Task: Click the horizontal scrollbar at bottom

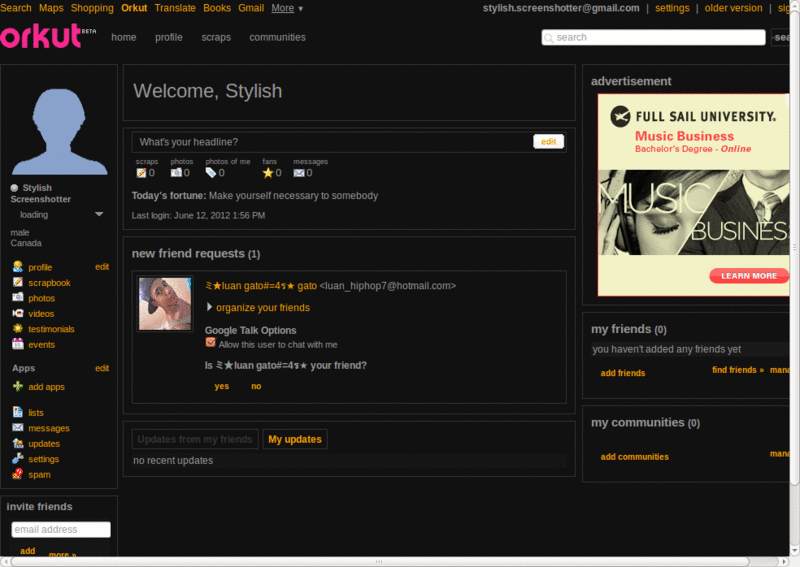Action: (379, 561)
